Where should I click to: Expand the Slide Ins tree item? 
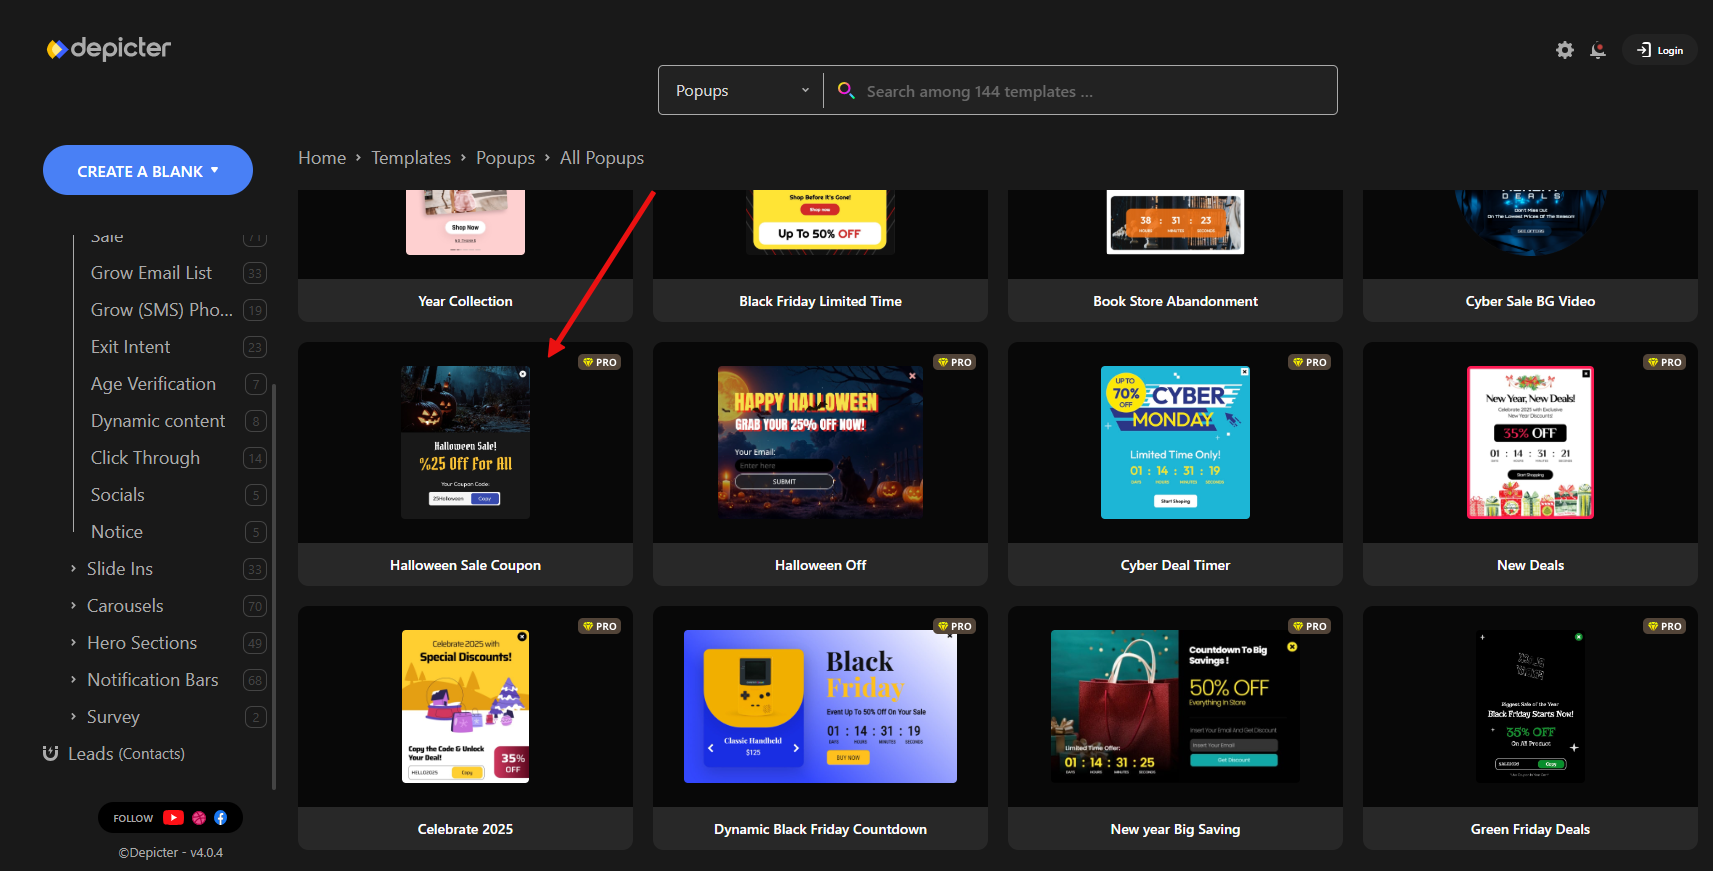tap(73, 569)
